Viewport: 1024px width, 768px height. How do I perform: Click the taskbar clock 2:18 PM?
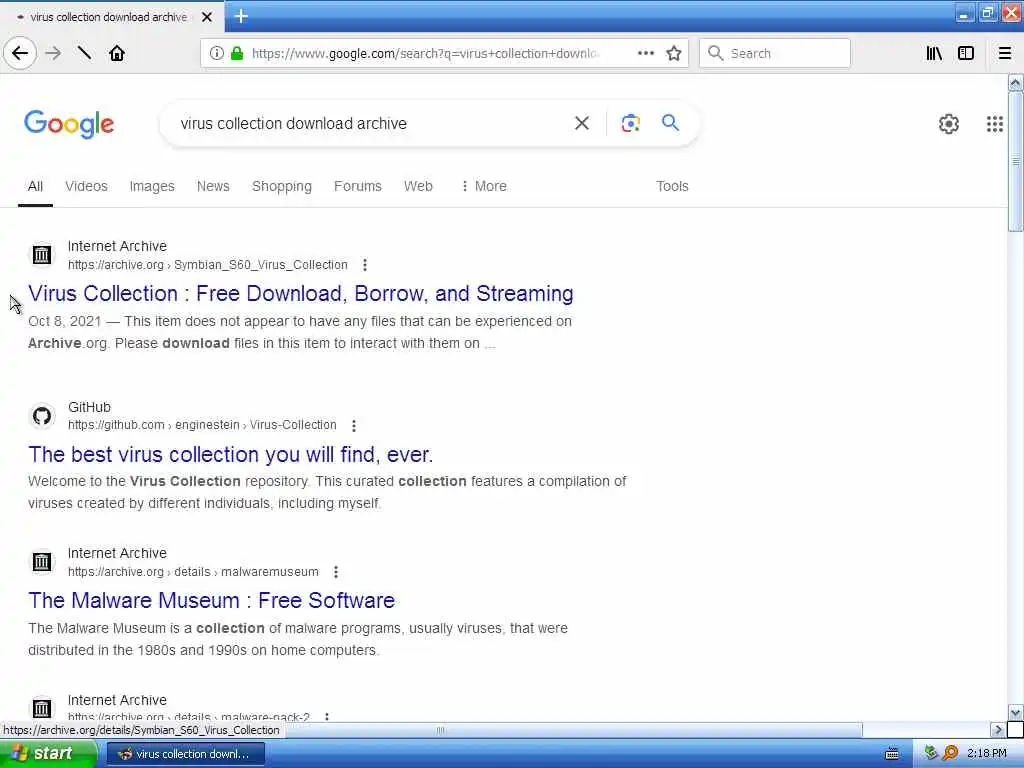pyautogui.click(x=987, y=754)
